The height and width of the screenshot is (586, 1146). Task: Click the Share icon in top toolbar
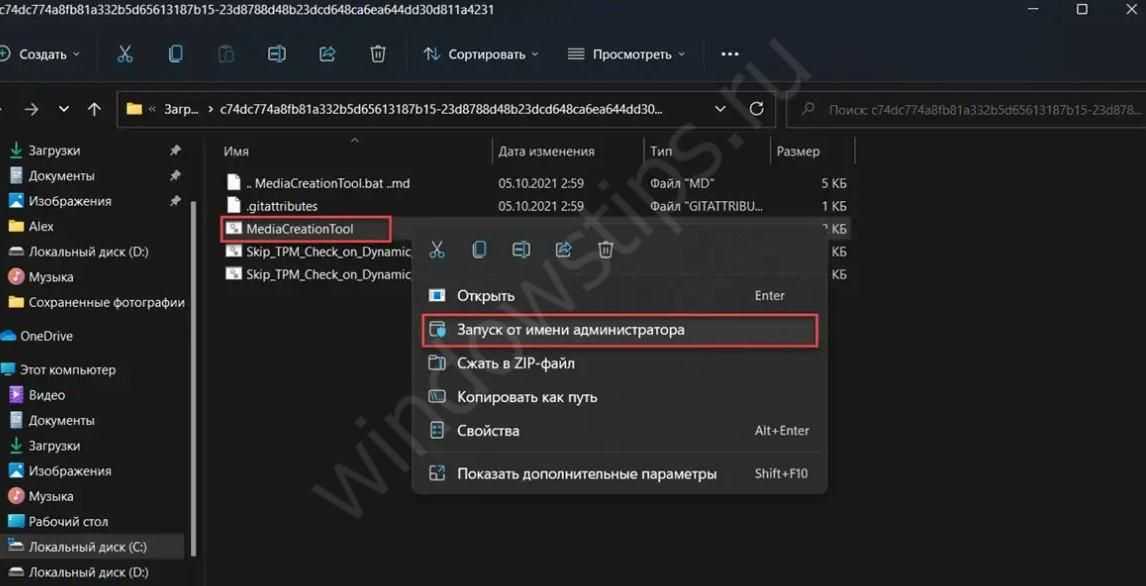(x=328, y=54)
